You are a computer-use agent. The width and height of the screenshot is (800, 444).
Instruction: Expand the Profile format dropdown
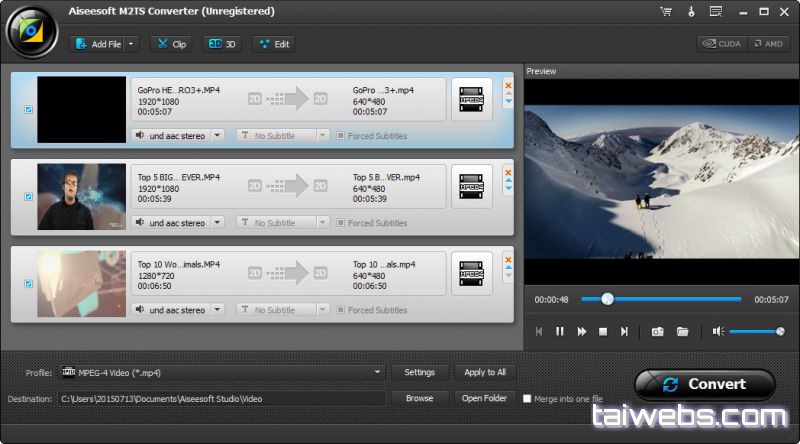378,372
